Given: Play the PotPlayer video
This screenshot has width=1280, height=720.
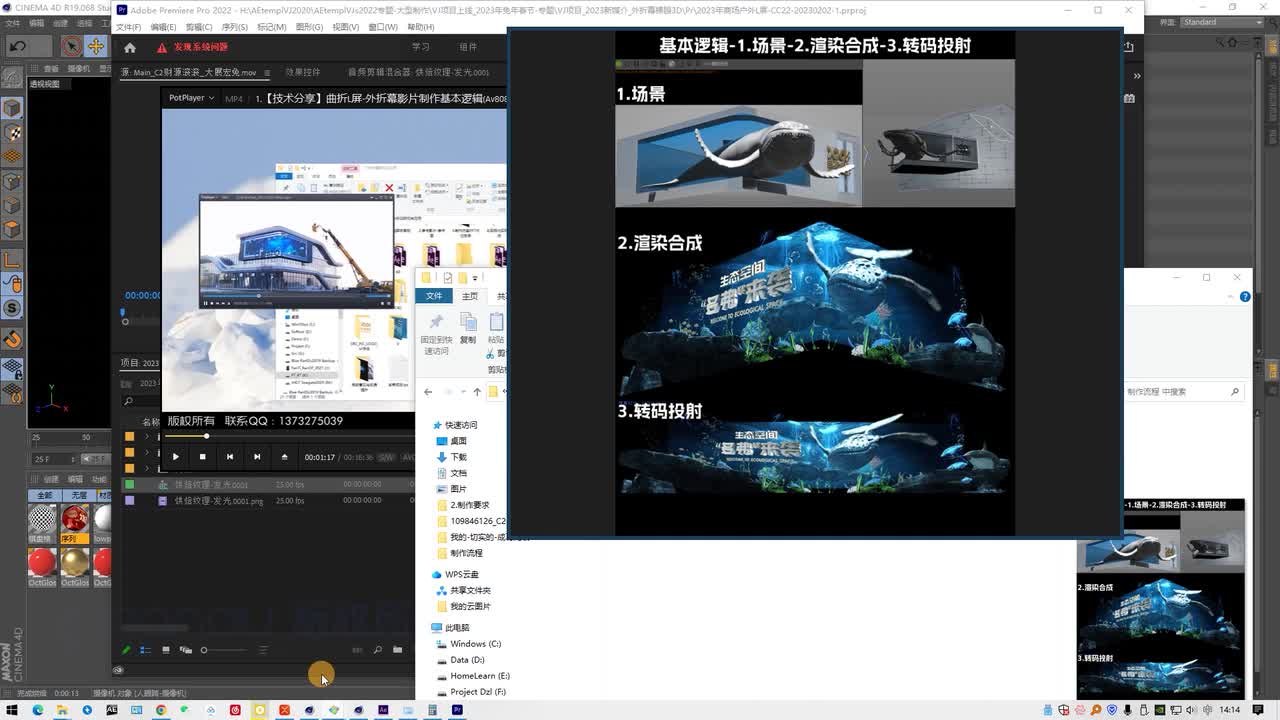Looking at the screenshot, I should pyautogui.click(x=176, y=457).
